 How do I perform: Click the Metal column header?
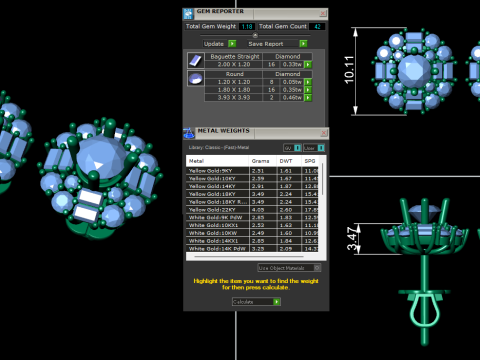(x=217, y=161)
